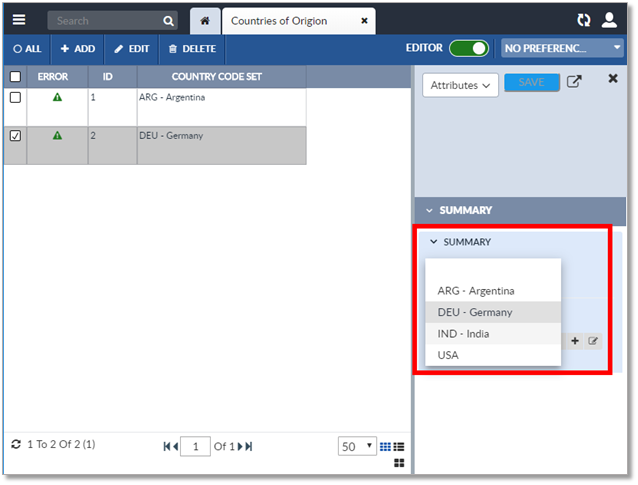
Task: Open the hamburger menu
Action: pyautogui.click(x=20, y=20)
